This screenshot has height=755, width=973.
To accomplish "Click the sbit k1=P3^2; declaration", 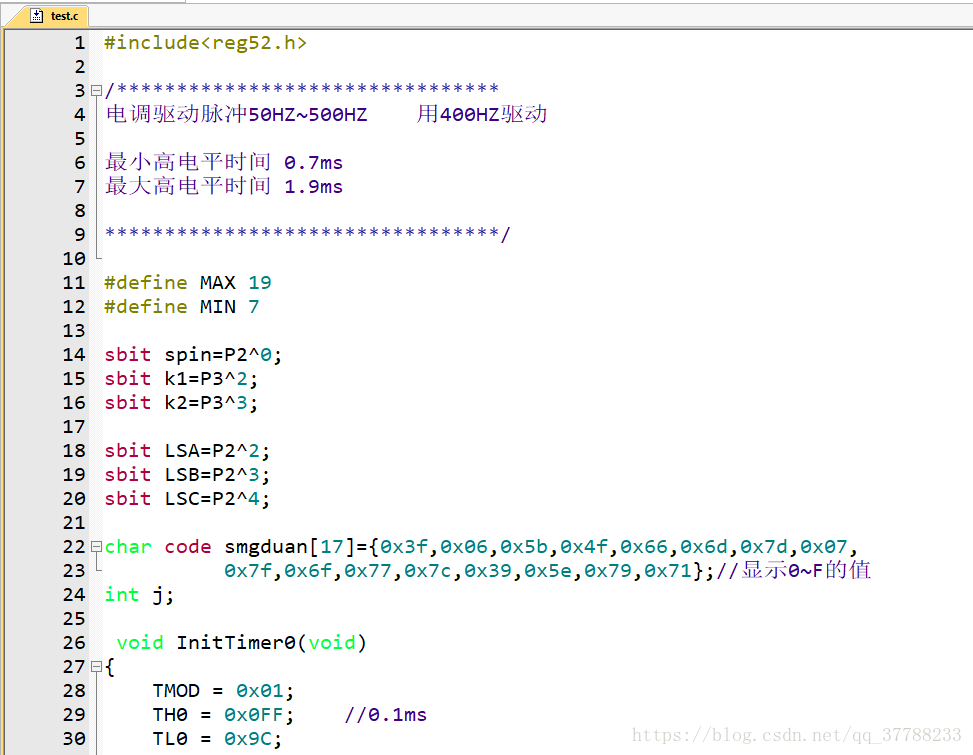I will click(x=181, y=379).
